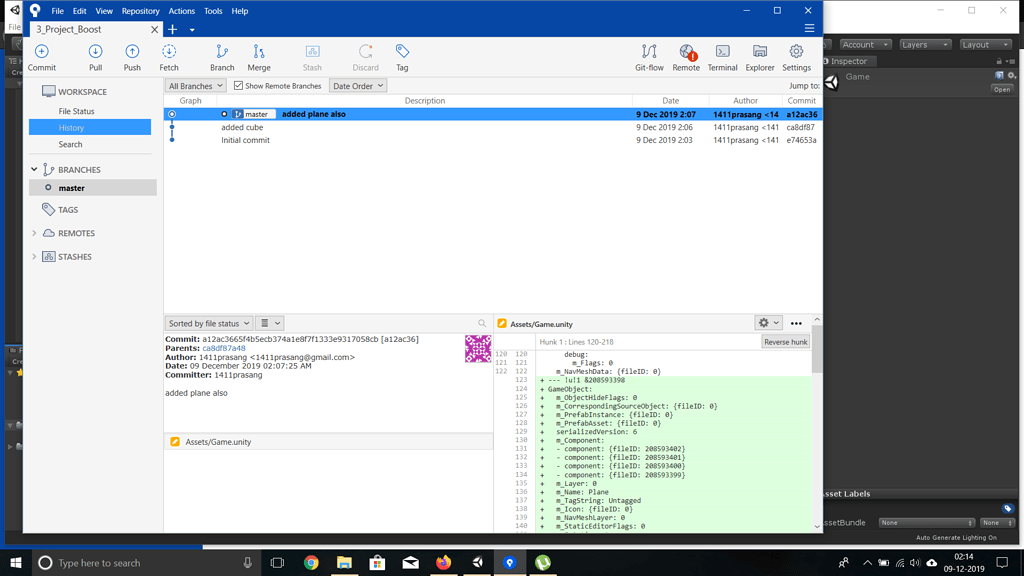Click the Pull toolbar icon

[x=95, y=57]
